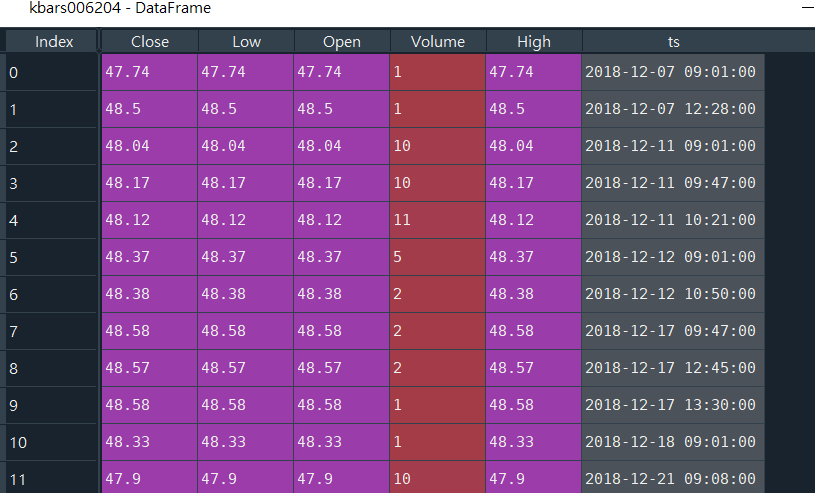
Task: Select Volume cell 5 in row 5
Action: [438, 257]
